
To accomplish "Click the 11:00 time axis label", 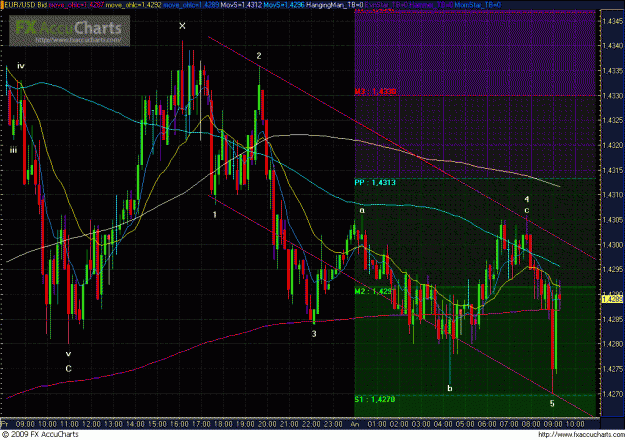I will coord(69,424).
